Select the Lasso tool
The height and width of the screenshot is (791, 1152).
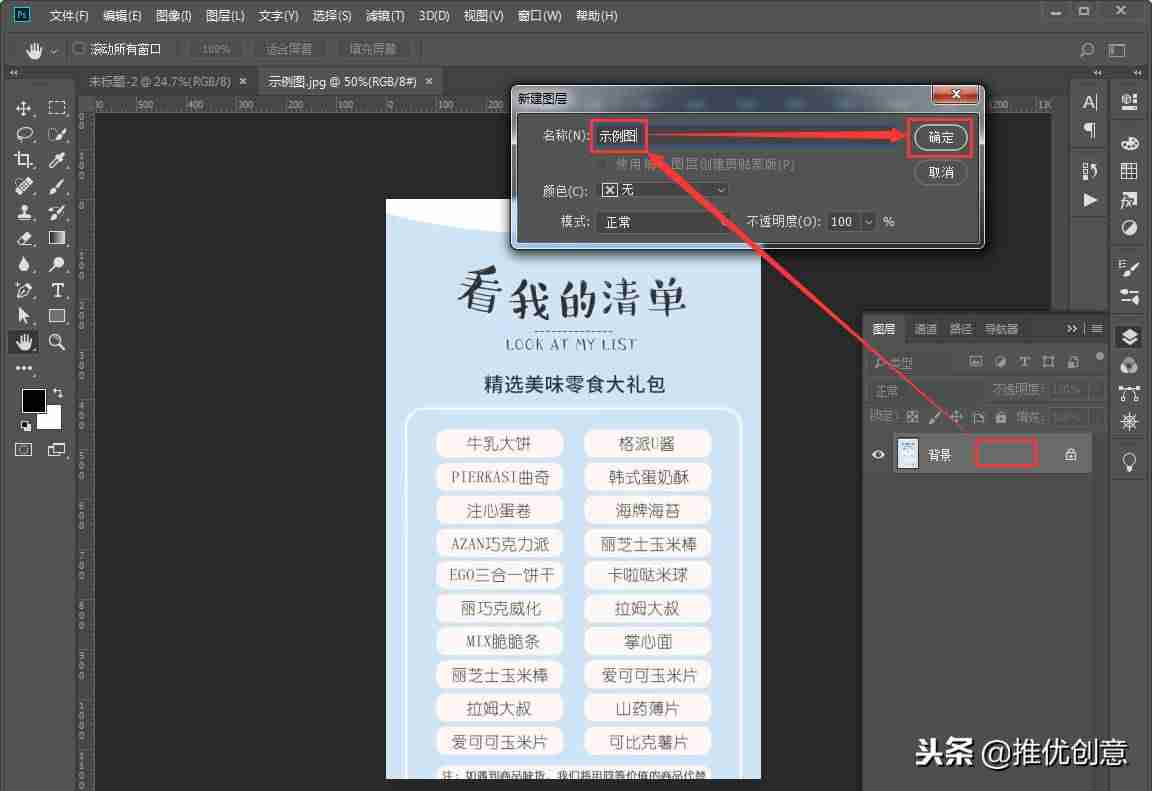point(24,134)
